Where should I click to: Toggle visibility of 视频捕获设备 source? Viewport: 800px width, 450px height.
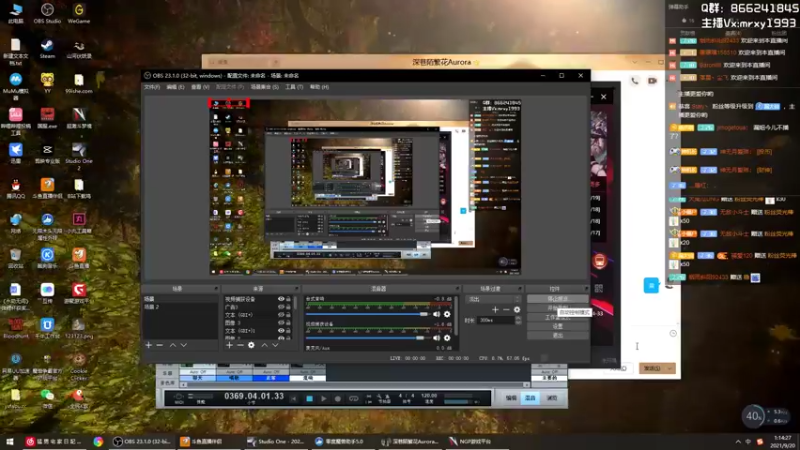pos(281,299)
